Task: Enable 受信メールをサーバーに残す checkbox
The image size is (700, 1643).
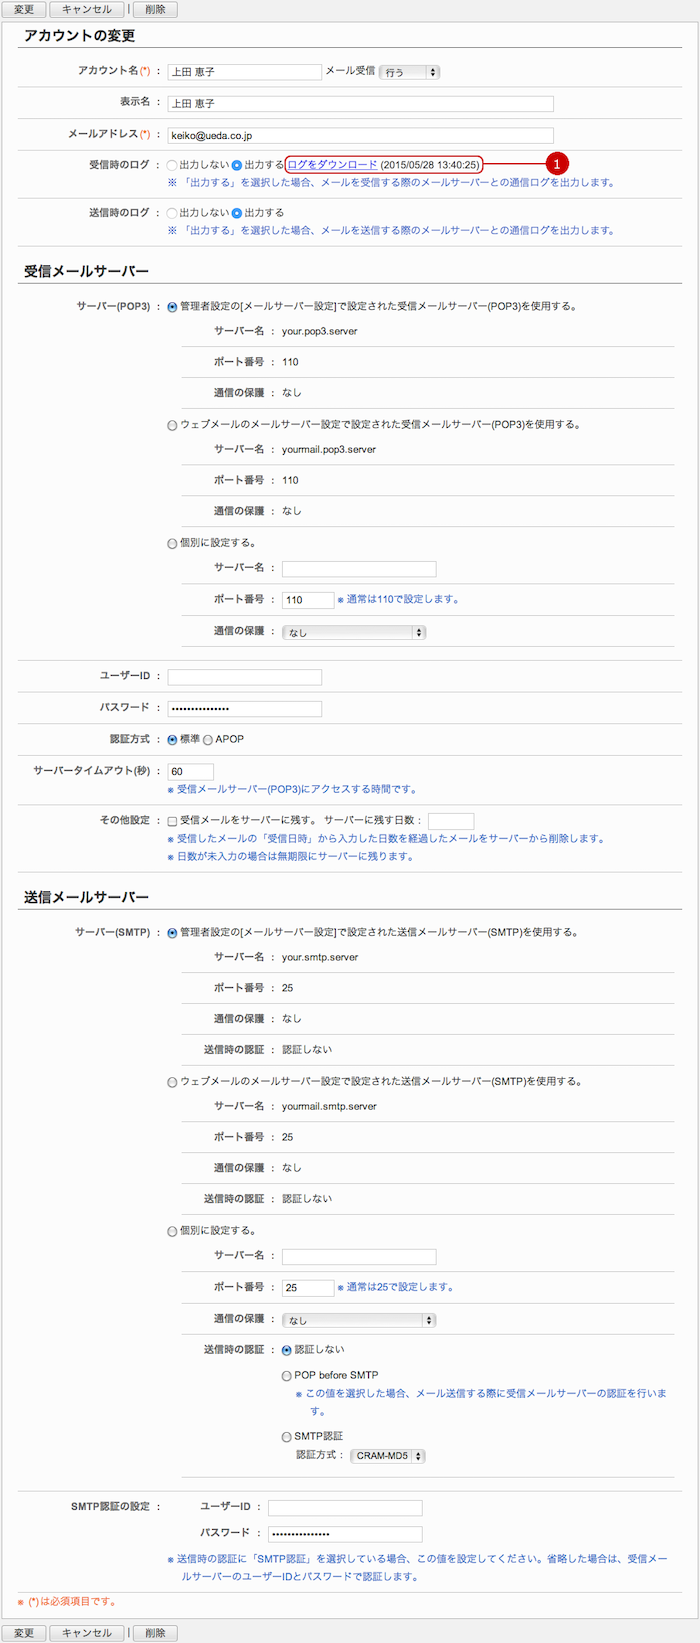Action: point(173,821)
